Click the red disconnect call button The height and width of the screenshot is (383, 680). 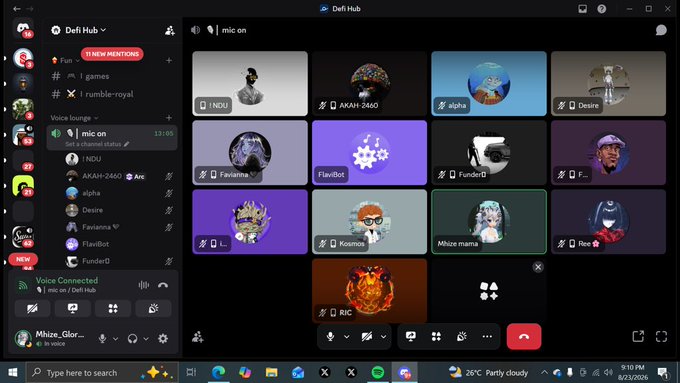[x=524, y=336]
